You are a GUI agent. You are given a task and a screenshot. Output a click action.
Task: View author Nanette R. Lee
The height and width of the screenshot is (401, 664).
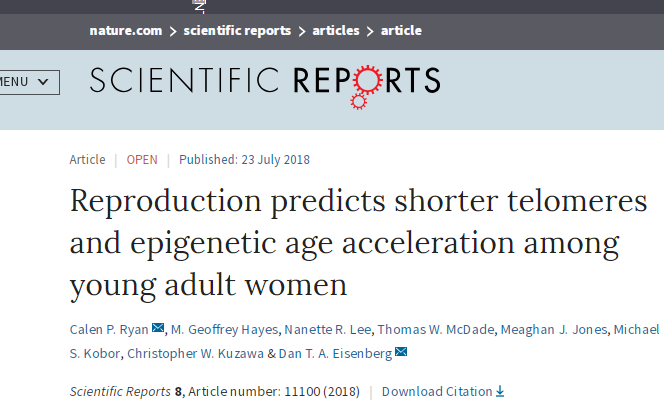[328, 329]
